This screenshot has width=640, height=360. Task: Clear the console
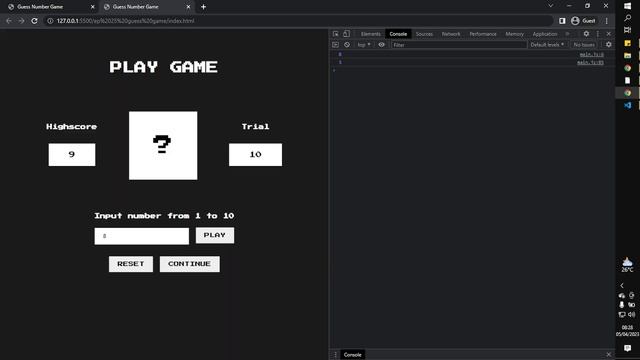(x=347, y=44)
